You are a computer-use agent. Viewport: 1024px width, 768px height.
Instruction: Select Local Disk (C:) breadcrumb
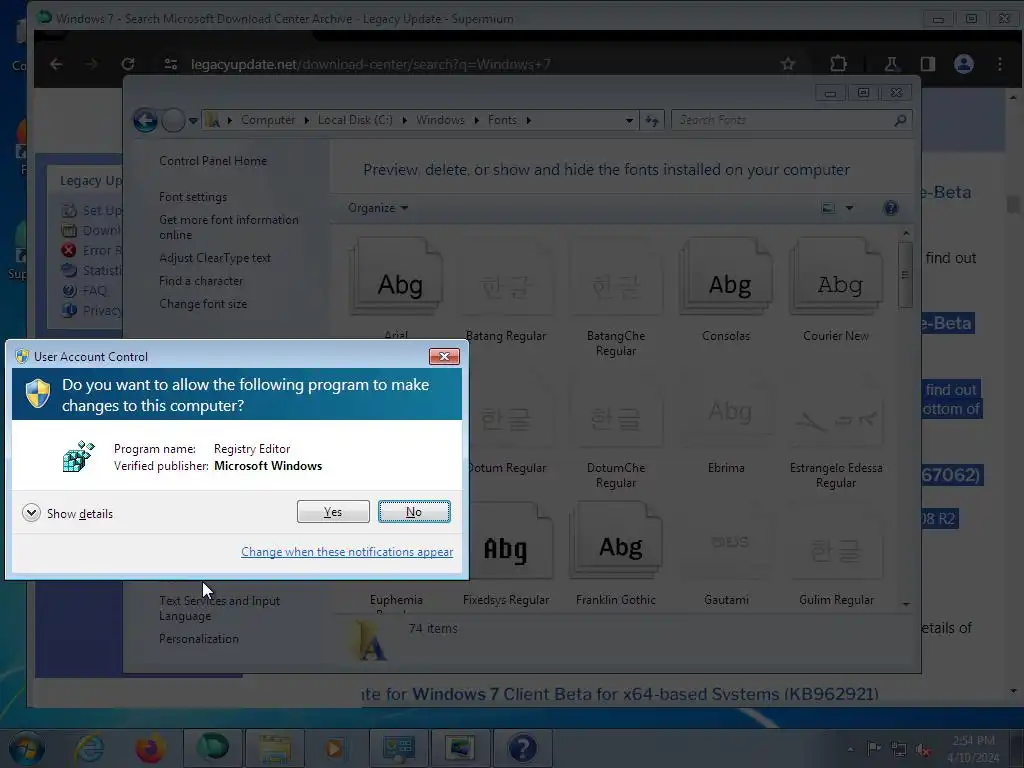pos(355,120)
